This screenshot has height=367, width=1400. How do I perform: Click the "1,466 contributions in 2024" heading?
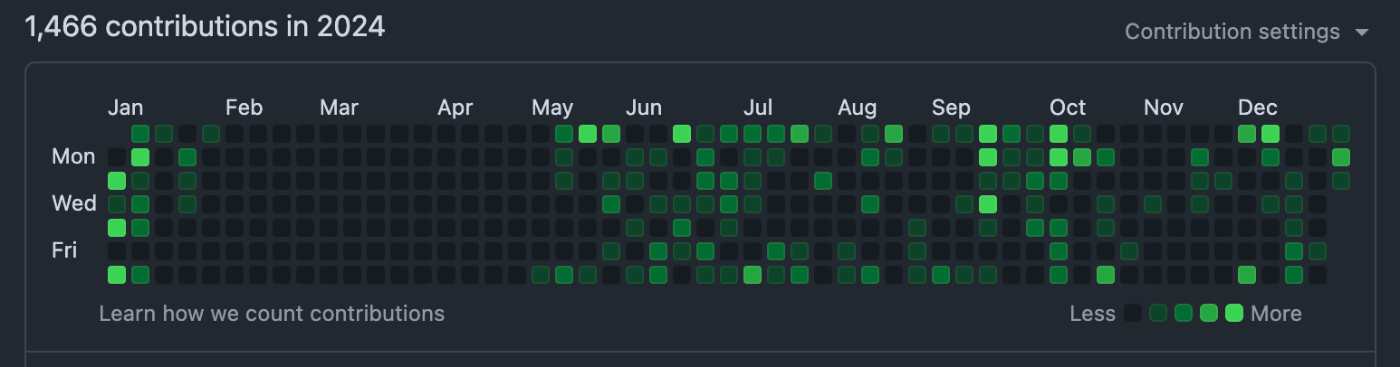click(x=205, y=27)
